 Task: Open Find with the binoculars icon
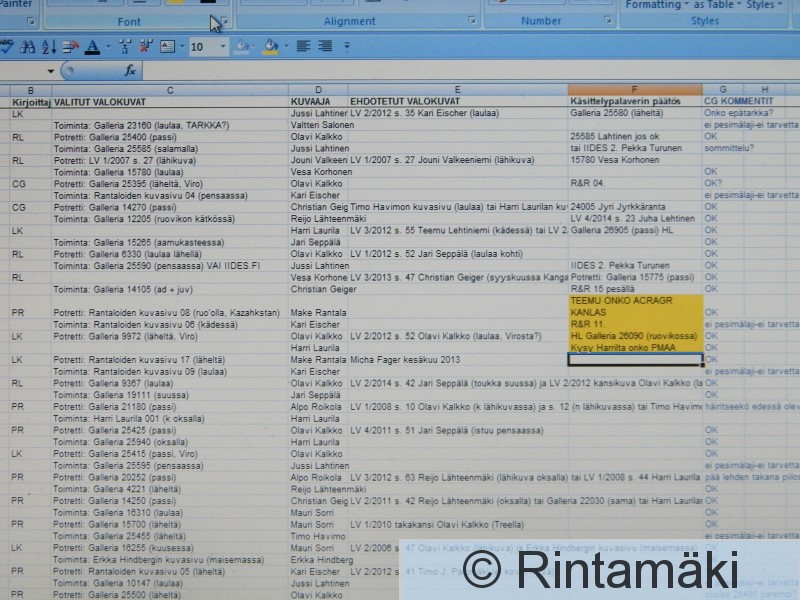pos(28,47)
